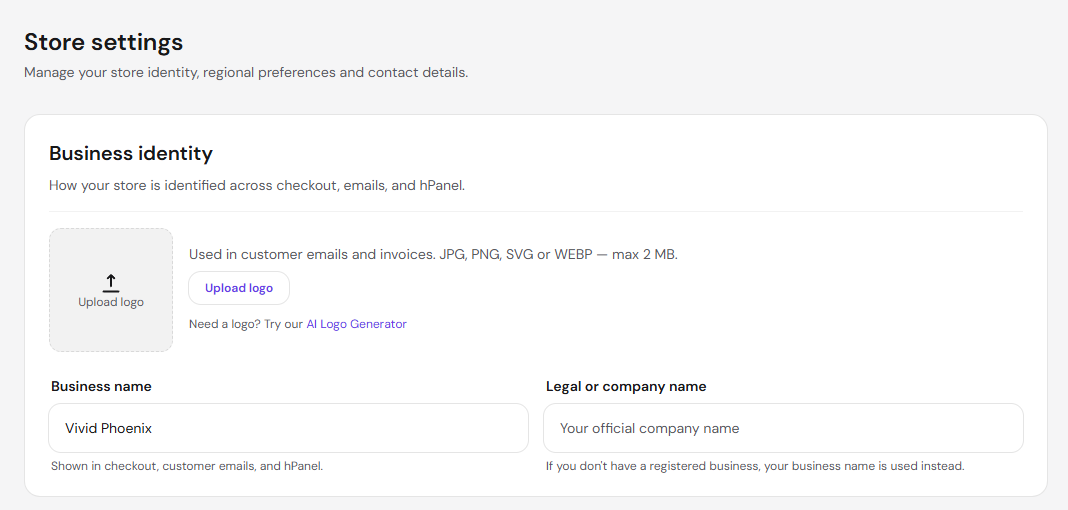Open the dashed logo upload dropzone
Screen dimensions: 1068x510
pos(111,290)
